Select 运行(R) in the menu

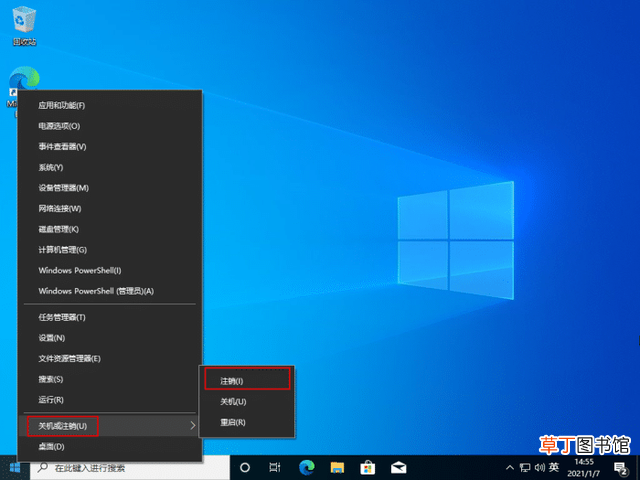[x=109, y=400]
